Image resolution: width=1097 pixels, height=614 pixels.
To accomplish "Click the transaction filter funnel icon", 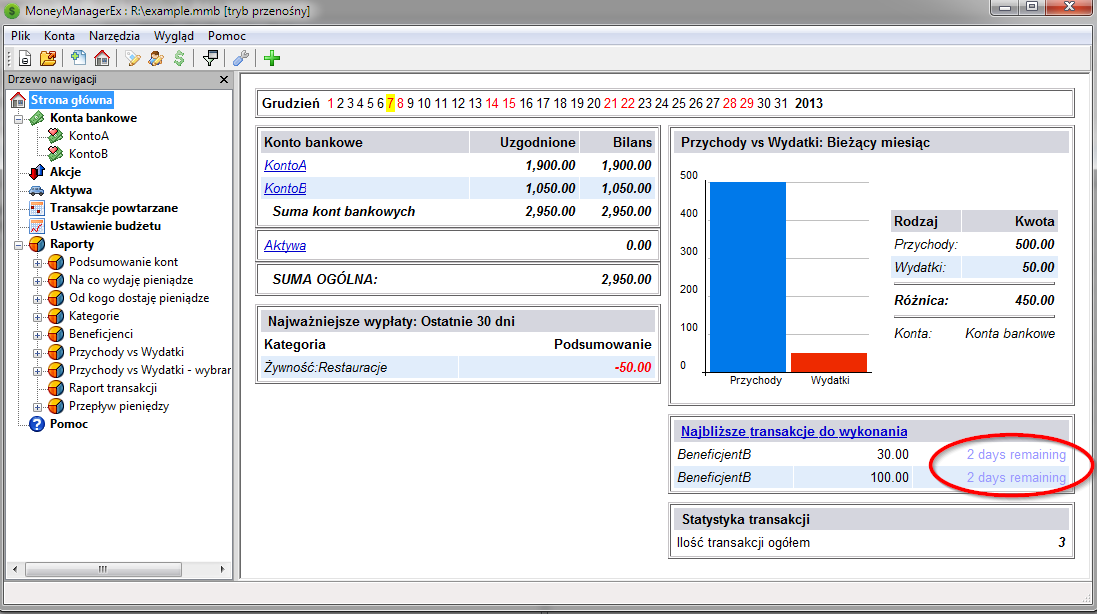I will (210, 58).
